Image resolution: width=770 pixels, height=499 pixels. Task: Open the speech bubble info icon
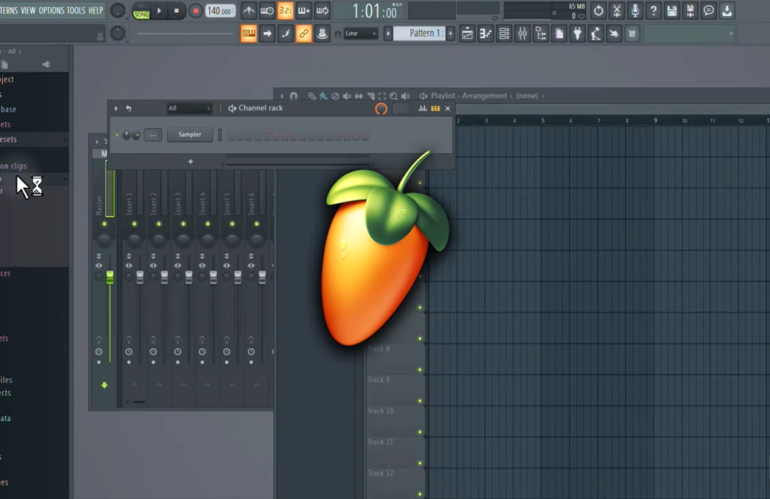[x=709, y=10]
